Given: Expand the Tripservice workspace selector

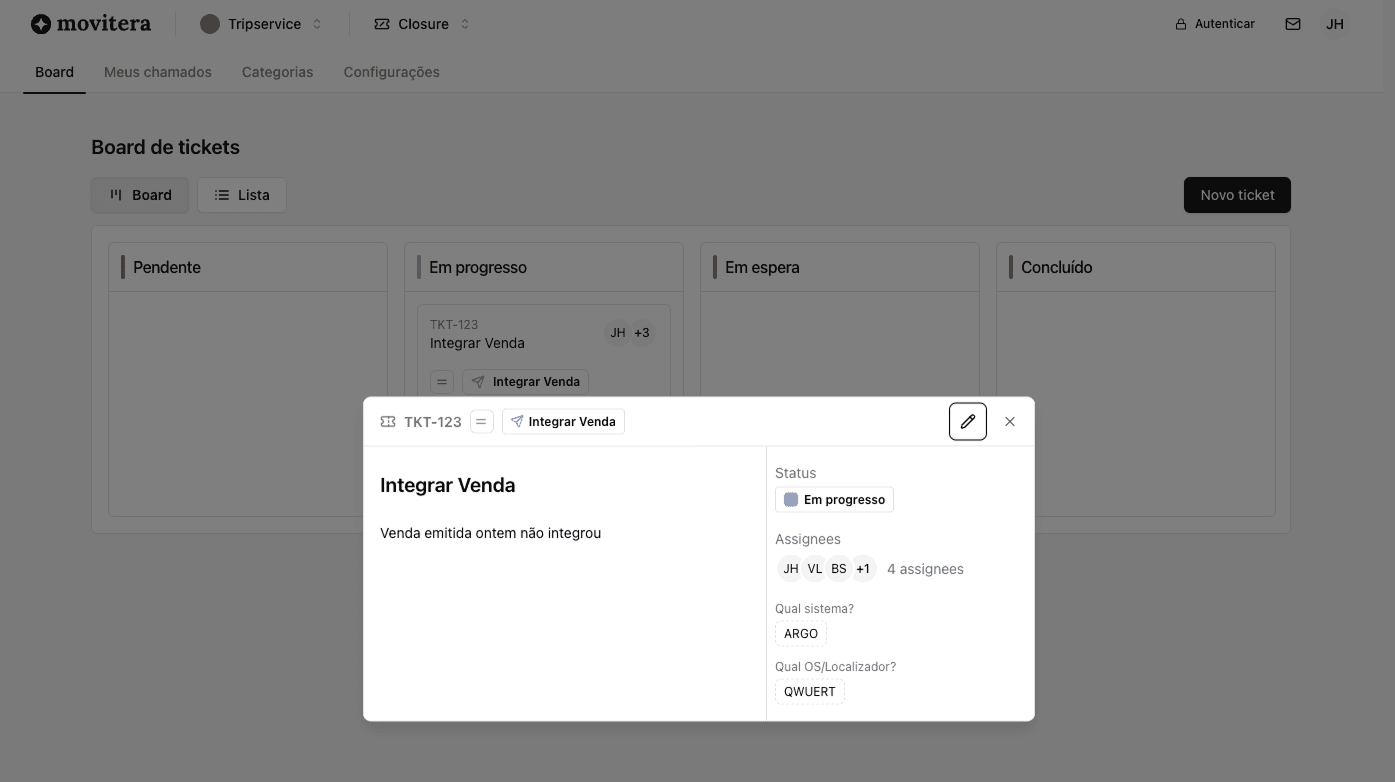Looking at the screenshot, I should (262, 23).
